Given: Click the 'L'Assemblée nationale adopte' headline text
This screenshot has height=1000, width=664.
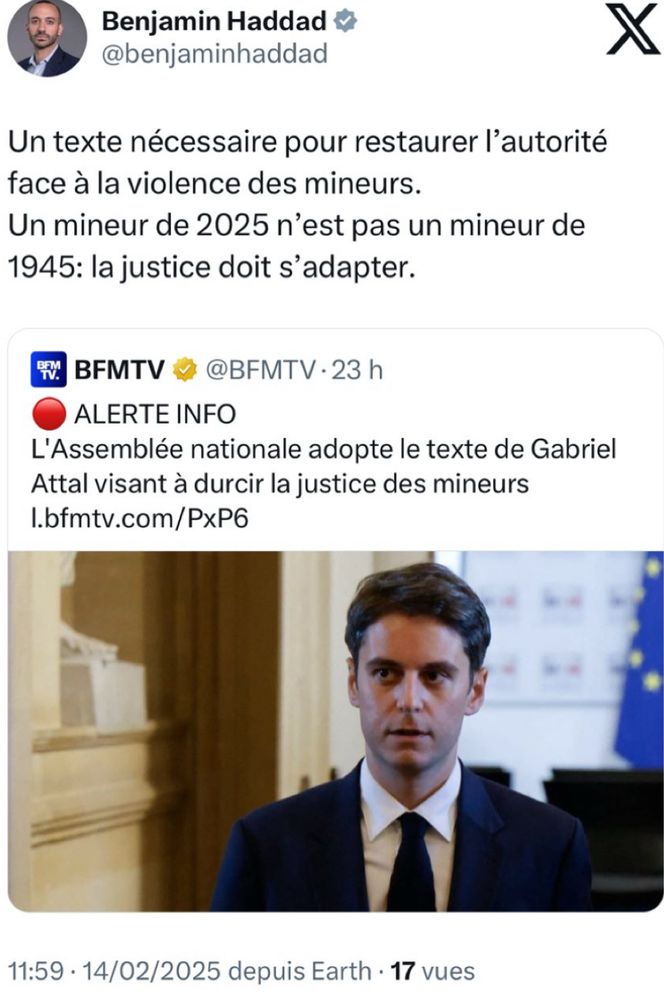Looking at the screenshot, I should pyautogui.click(x=324, y=466).
